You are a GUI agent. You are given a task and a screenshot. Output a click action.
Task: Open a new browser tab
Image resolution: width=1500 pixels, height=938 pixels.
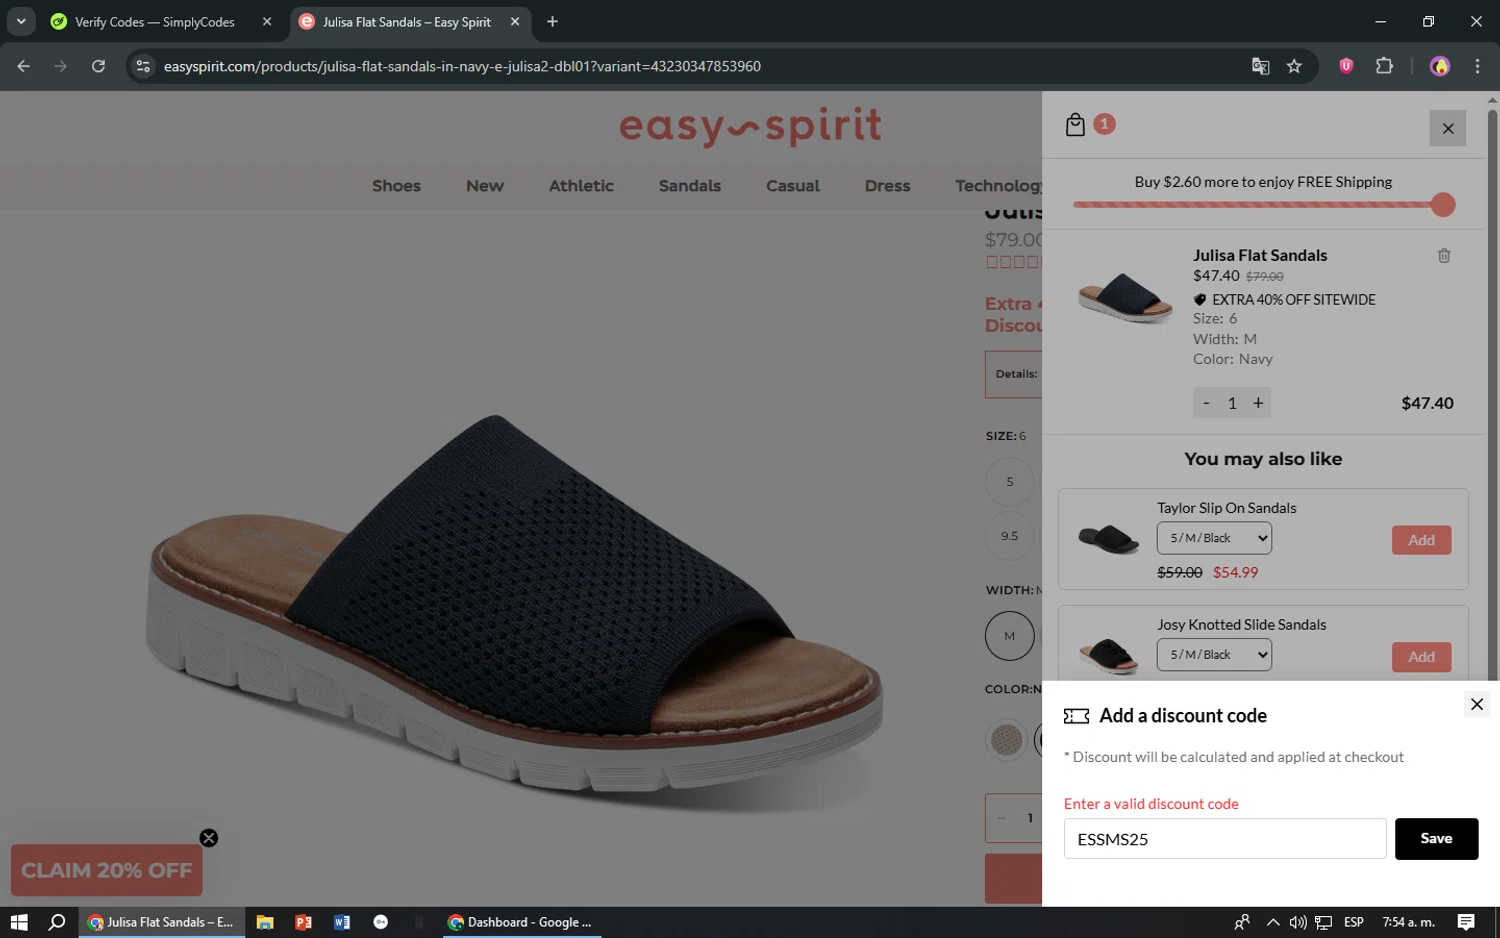(x=552, y=22)
